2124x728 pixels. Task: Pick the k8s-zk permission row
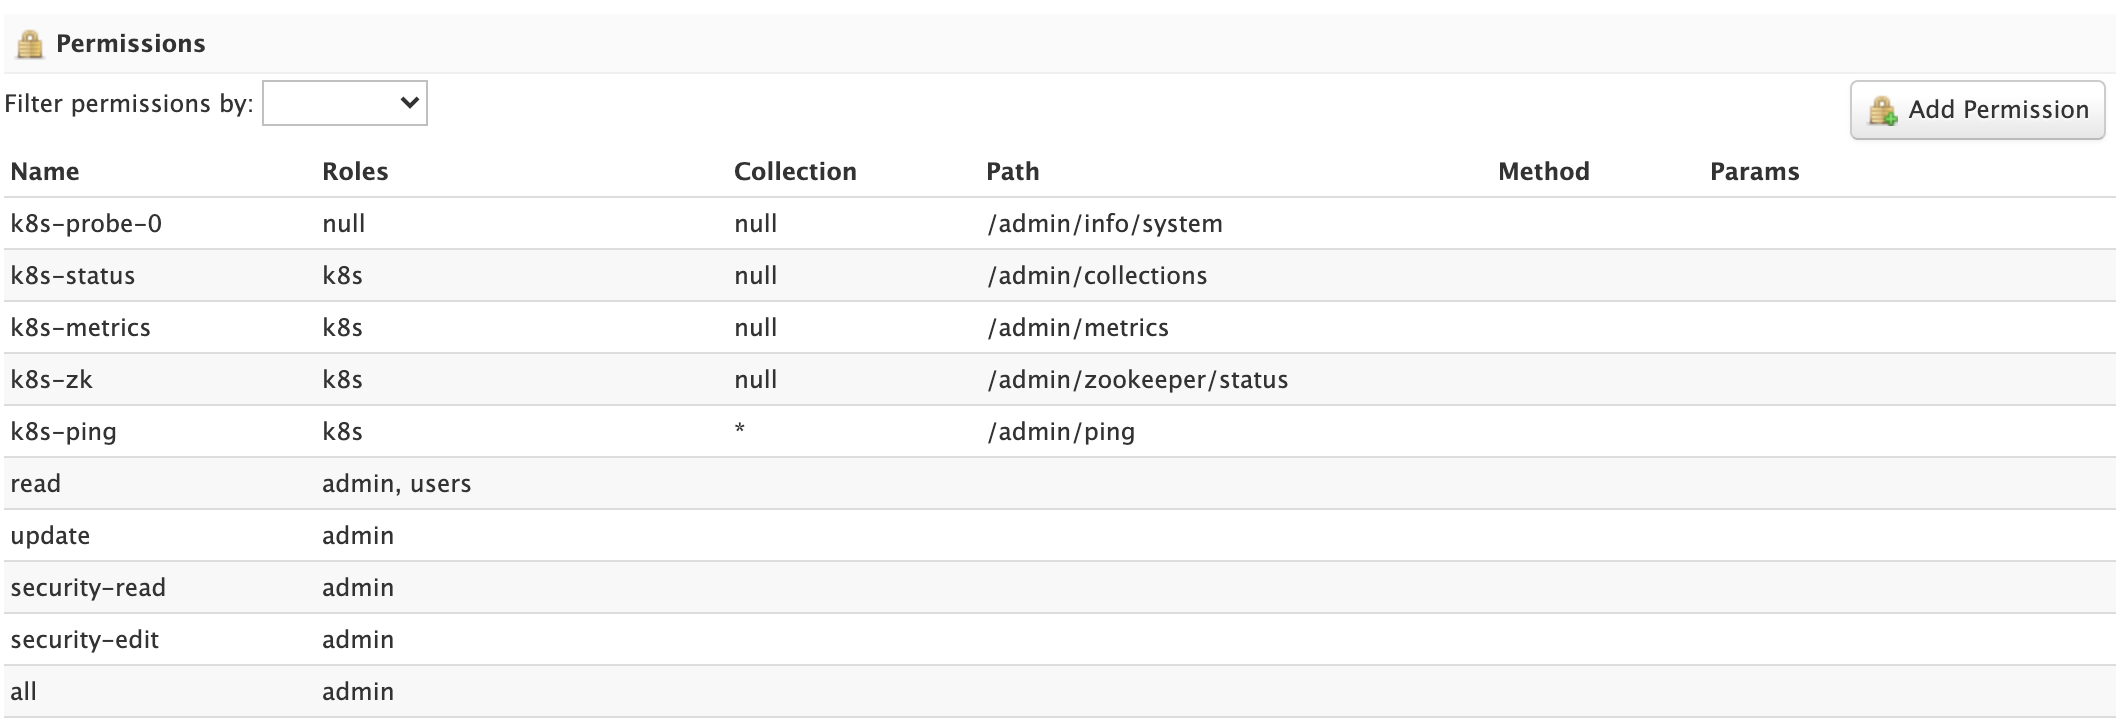pos(52,380)
